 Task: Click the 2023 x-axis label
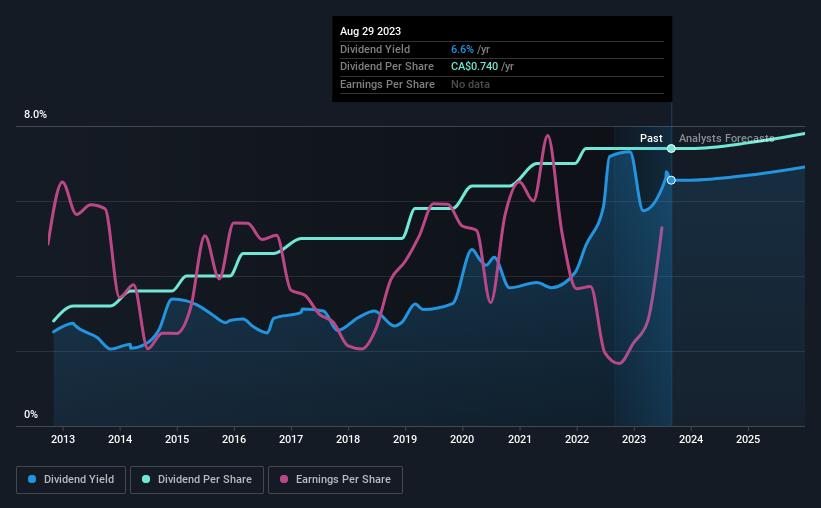[634, 439]
